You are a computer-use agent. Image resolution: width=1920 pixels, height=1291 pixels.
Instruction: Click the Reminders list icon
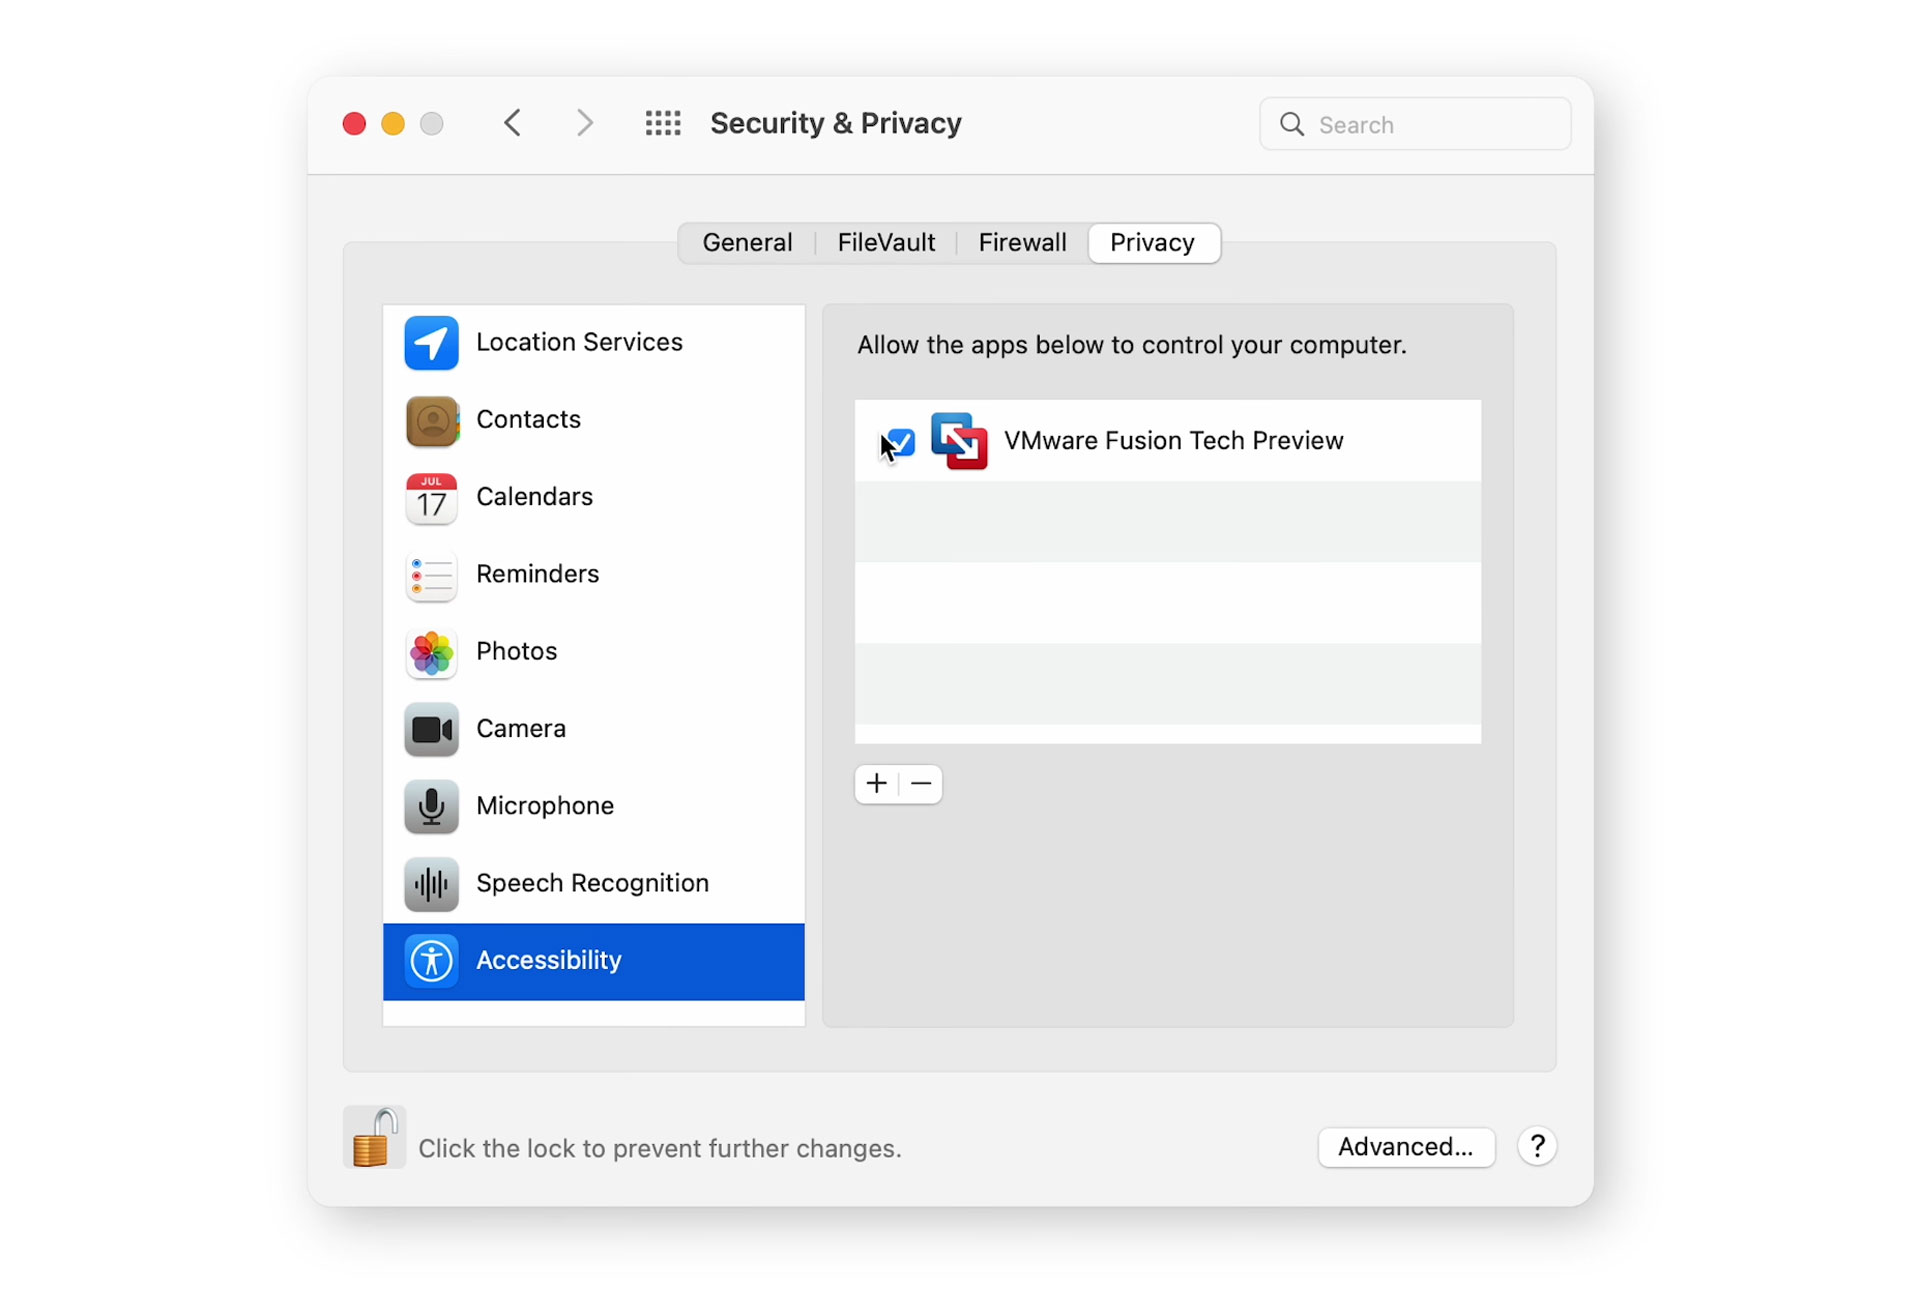pyautogui.click(x=431, y=575)
